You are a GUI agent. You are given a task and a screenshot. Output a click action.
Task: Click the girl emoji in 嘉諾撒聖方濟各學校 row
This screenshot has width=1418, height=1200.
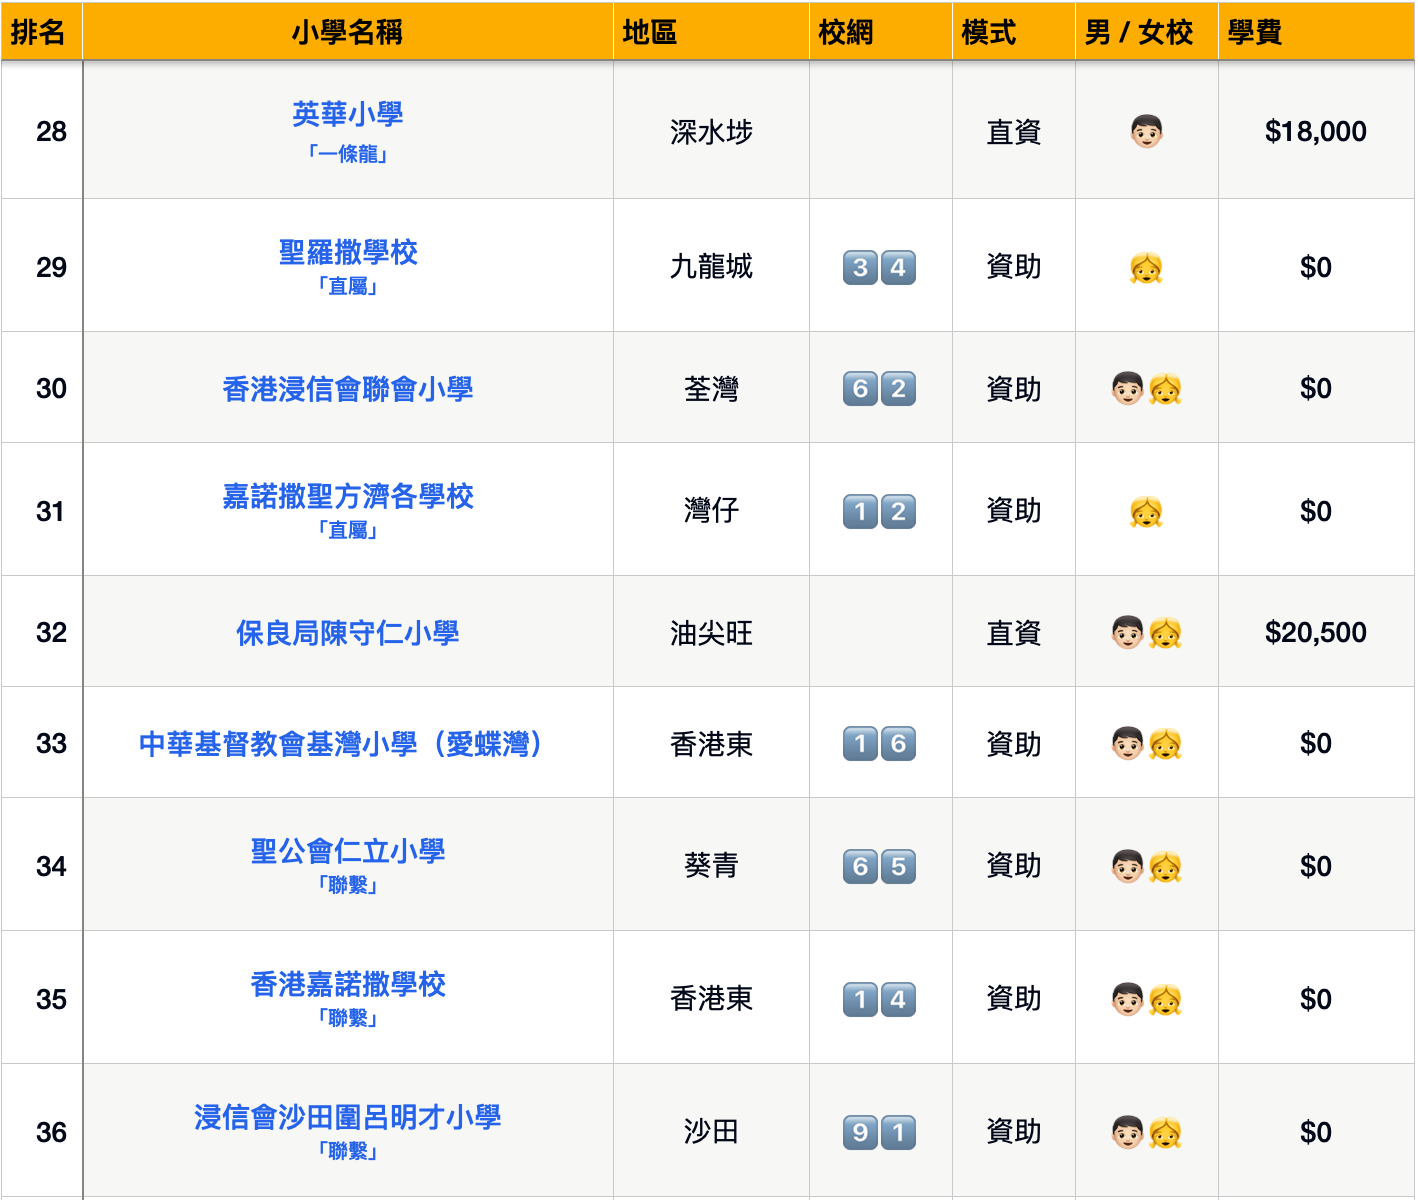(1146, 512)
